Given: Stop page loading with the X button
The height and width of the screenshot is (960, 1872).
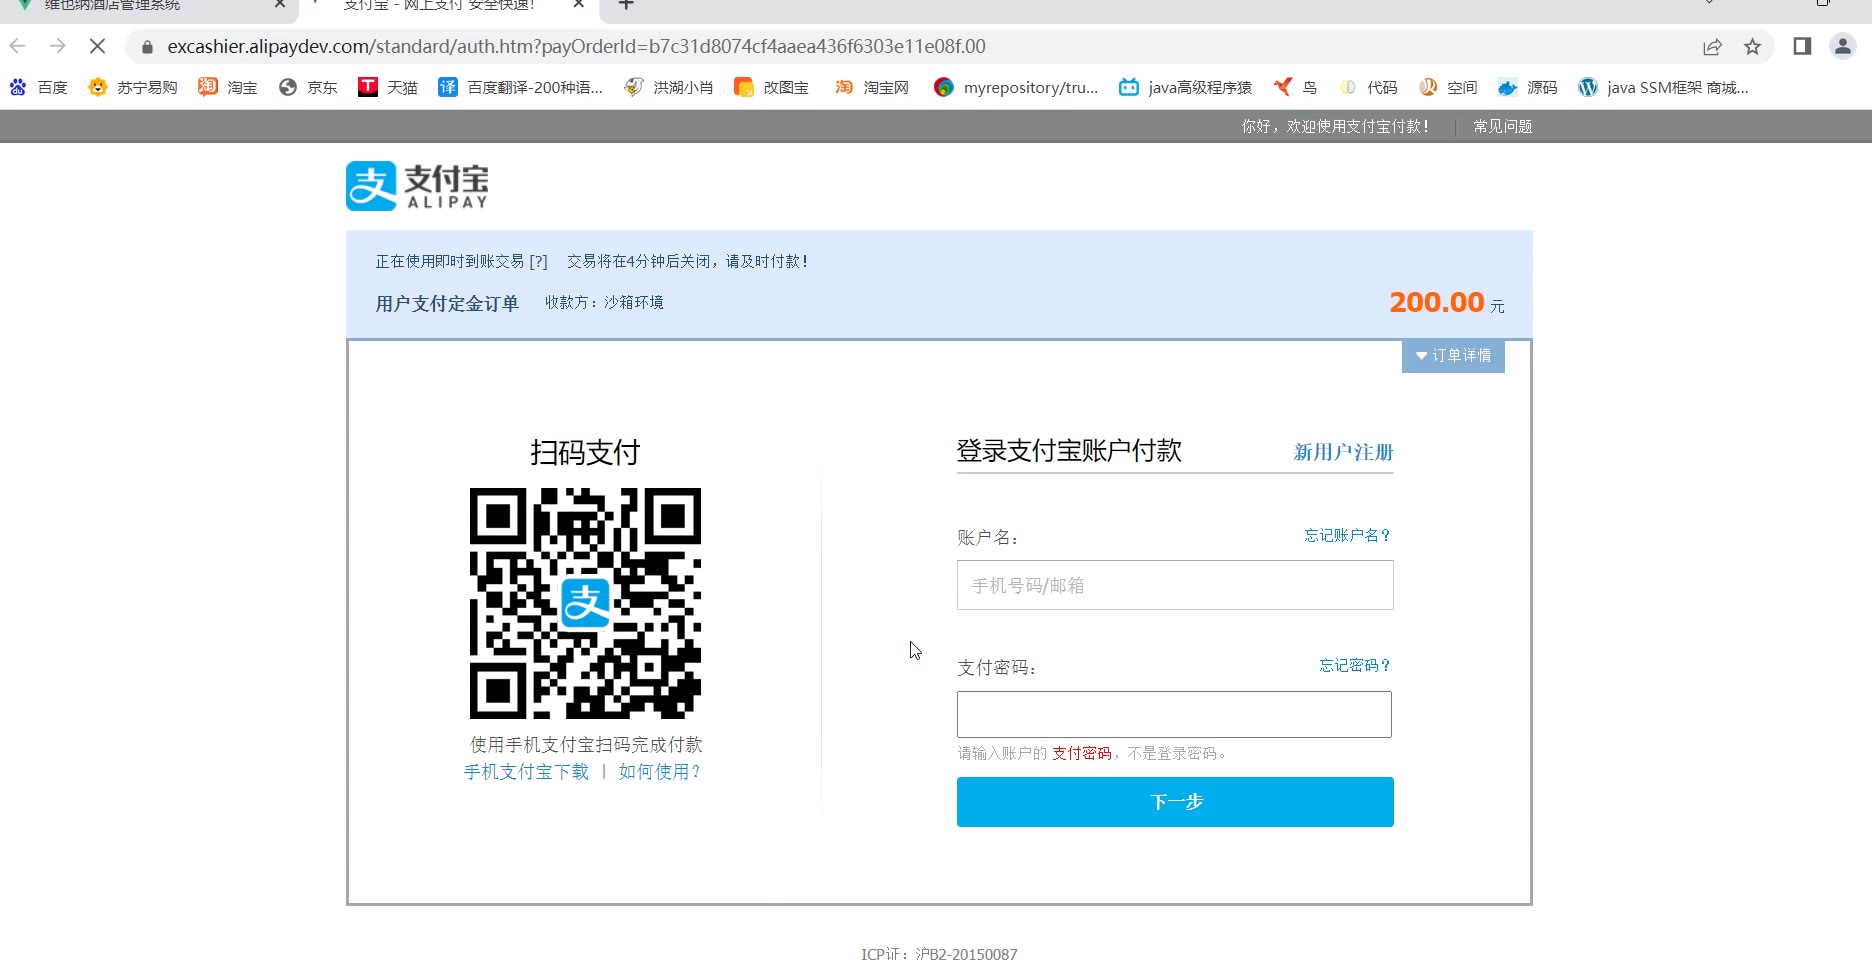Looking at the screenshot, I should pyautogui.click(x=97, y=46).
